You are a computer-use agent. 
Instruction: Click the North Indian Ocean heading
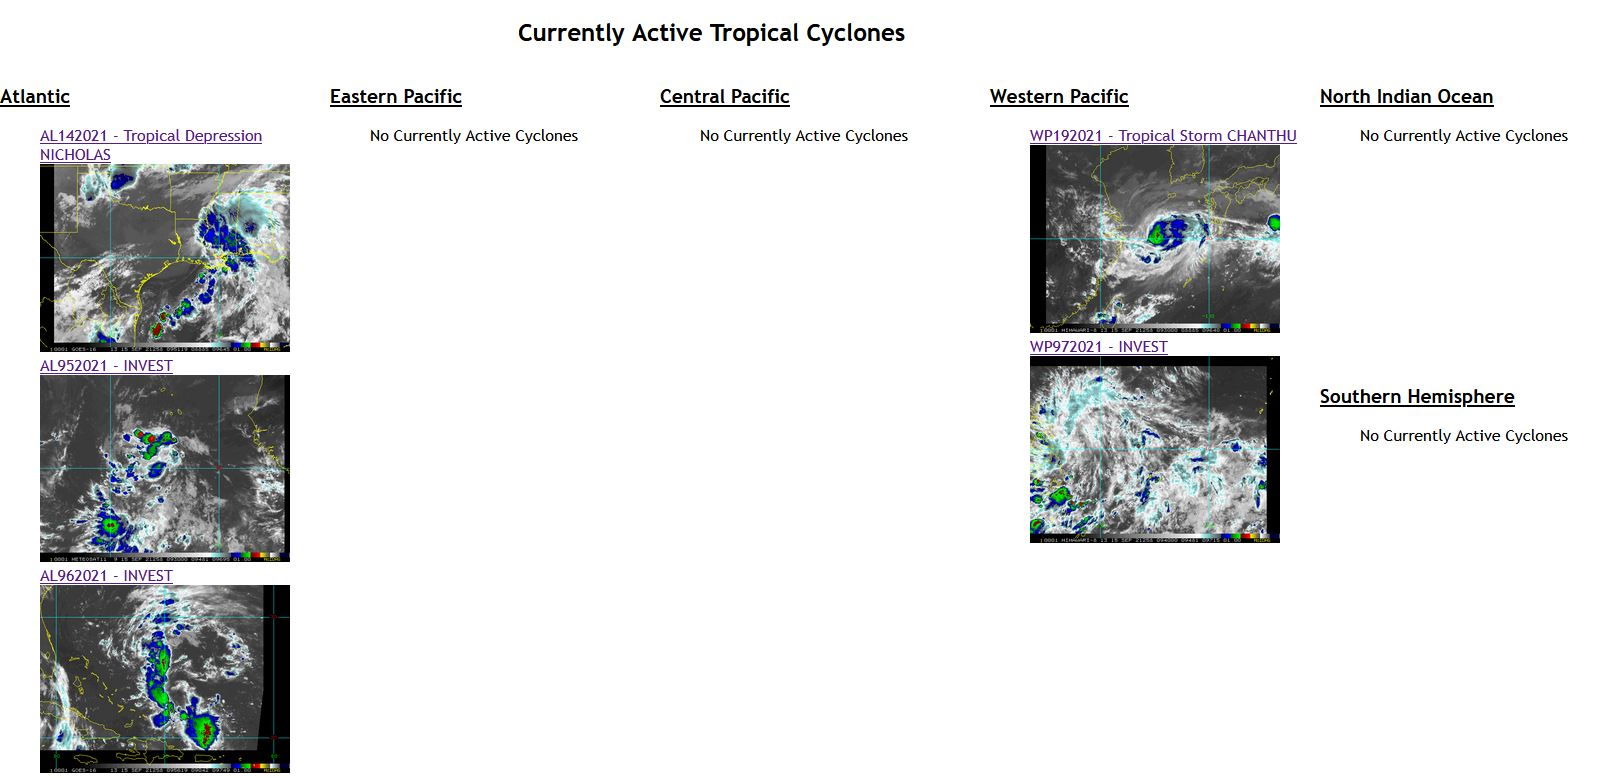click(x=1406, y=97)
